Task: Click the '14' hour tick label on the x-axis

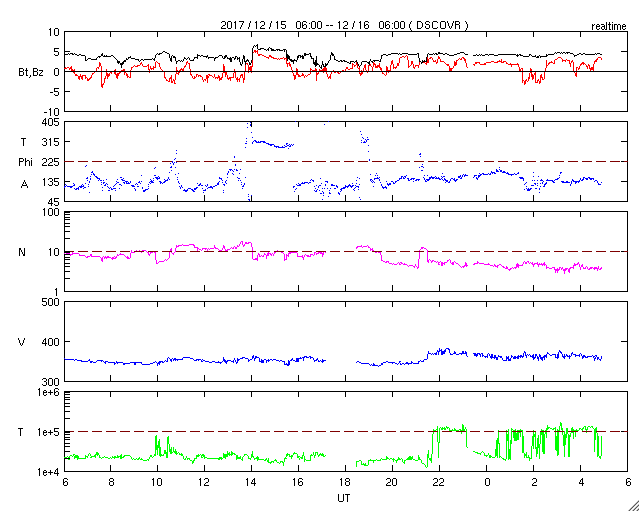Action: click(251, 483)
